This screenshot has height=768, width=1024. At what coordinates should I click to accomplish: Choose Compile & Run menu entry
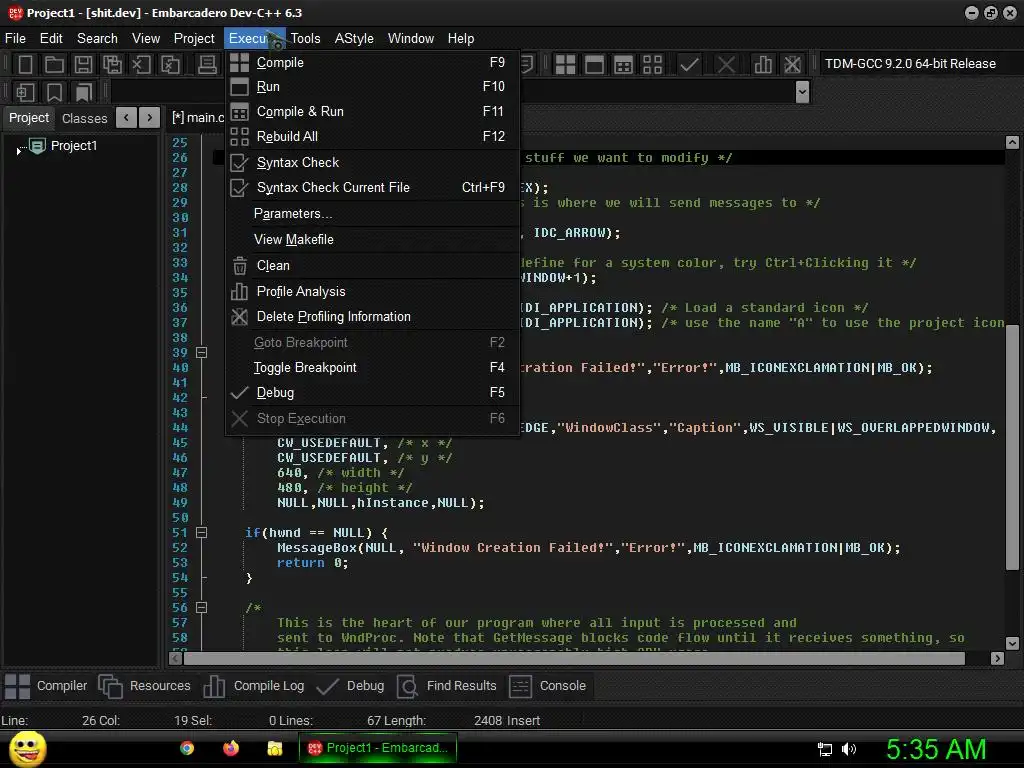(371, 111)
